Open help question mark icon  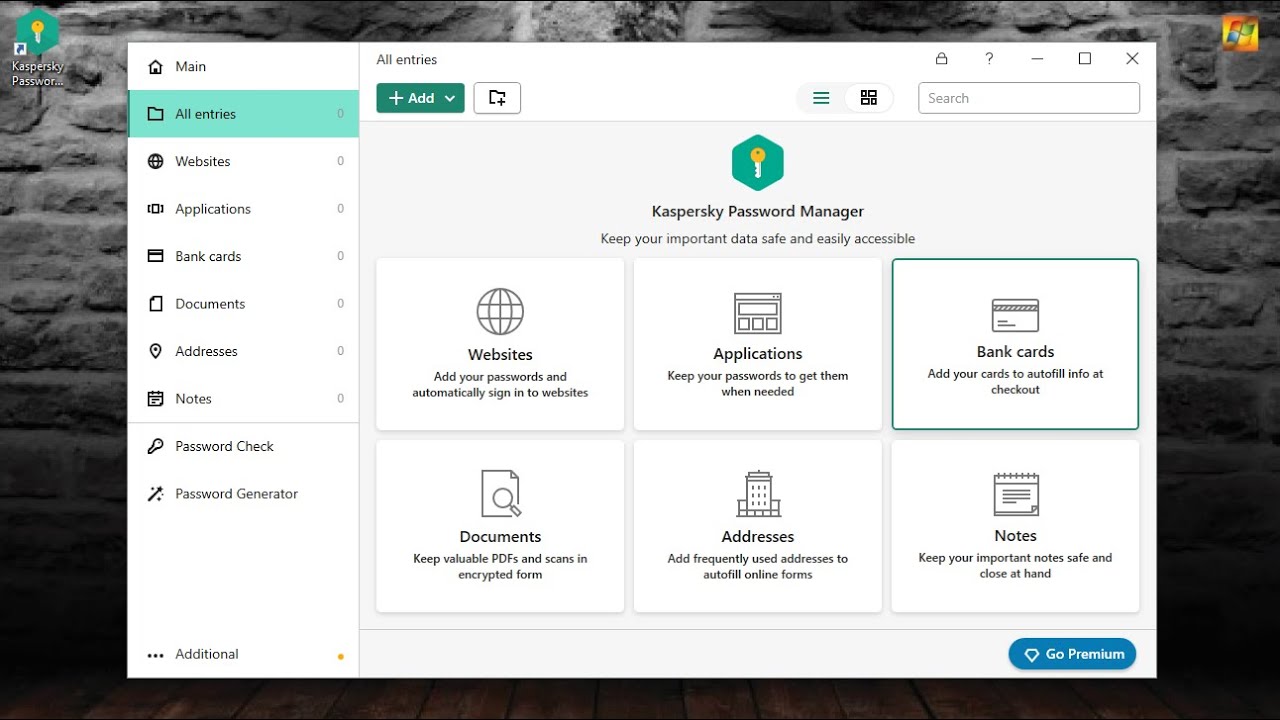[989, 59]
